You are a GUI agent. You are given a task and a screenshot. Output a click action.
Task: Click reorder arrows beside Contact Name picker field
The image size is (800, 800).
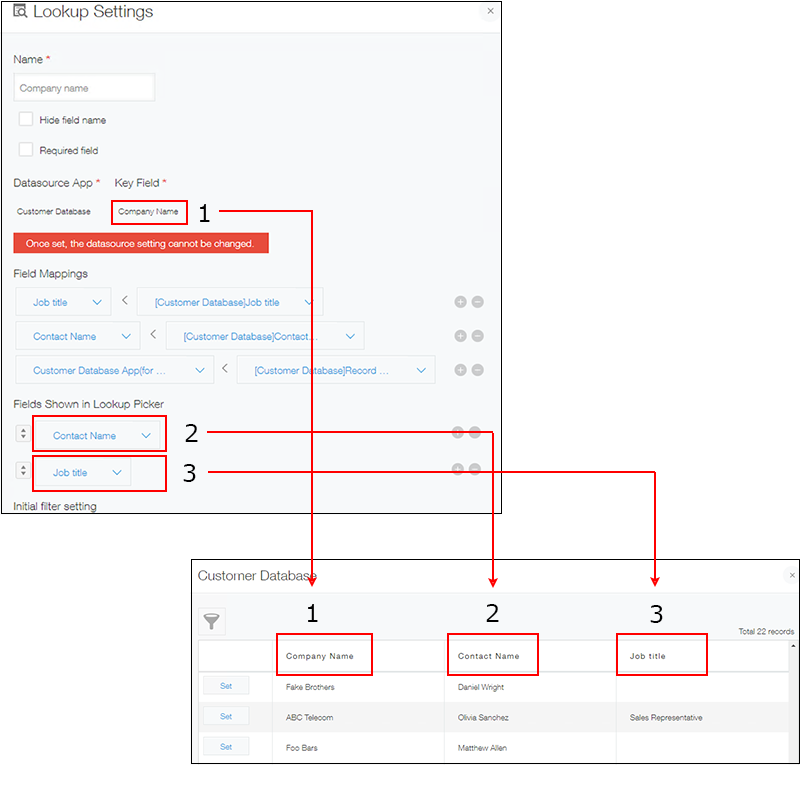pyautogui.click(x=22, y=434)
